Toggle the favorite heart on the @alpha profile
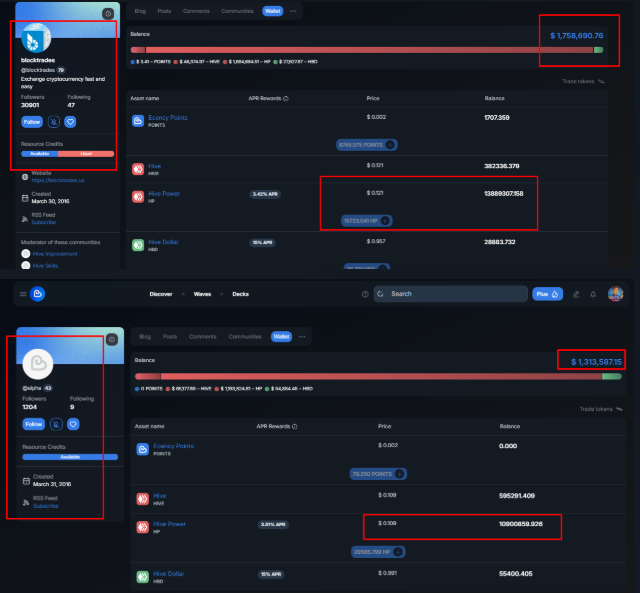The image size is (640, 593). pos(73,424)
